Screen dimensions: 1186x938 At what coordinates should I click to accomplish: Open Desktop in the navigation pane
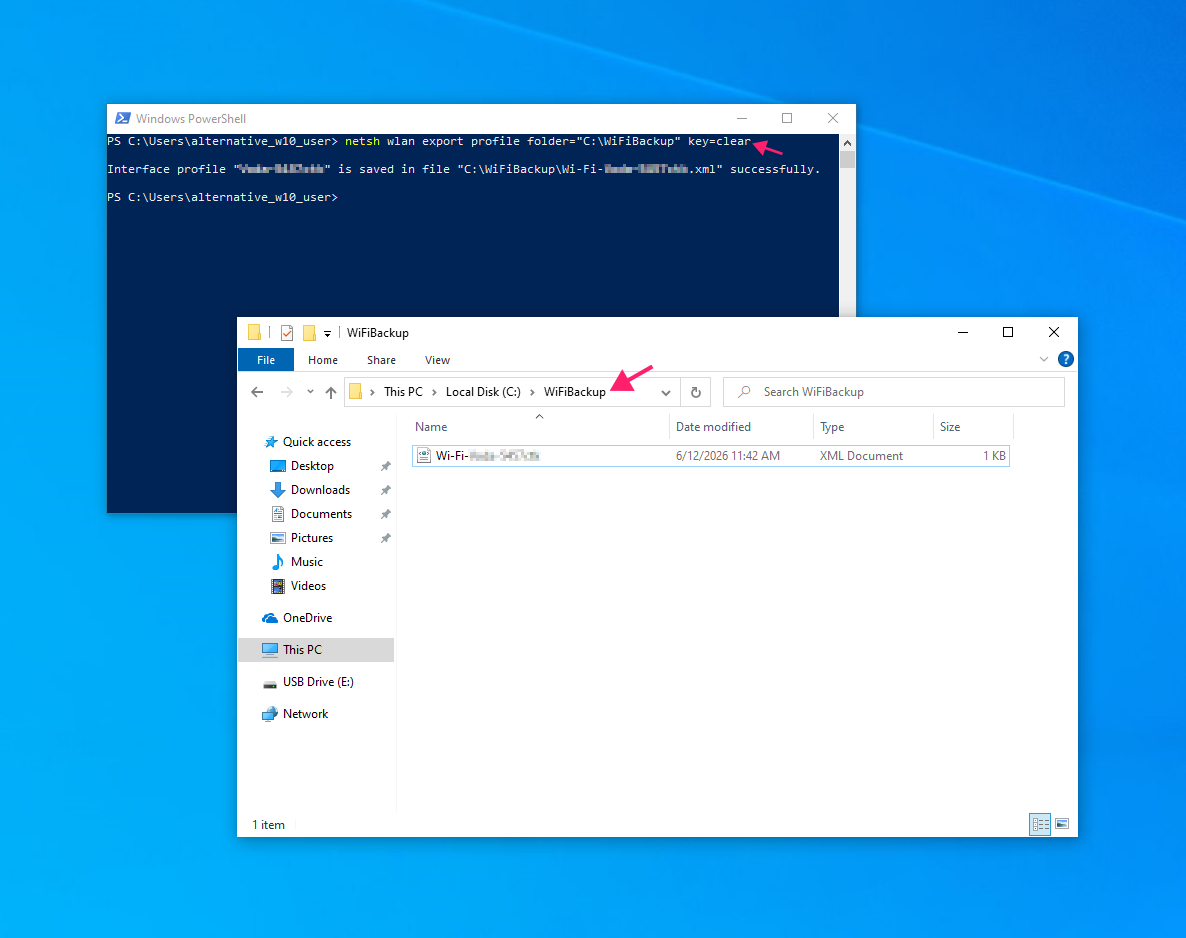click(312, 466)
